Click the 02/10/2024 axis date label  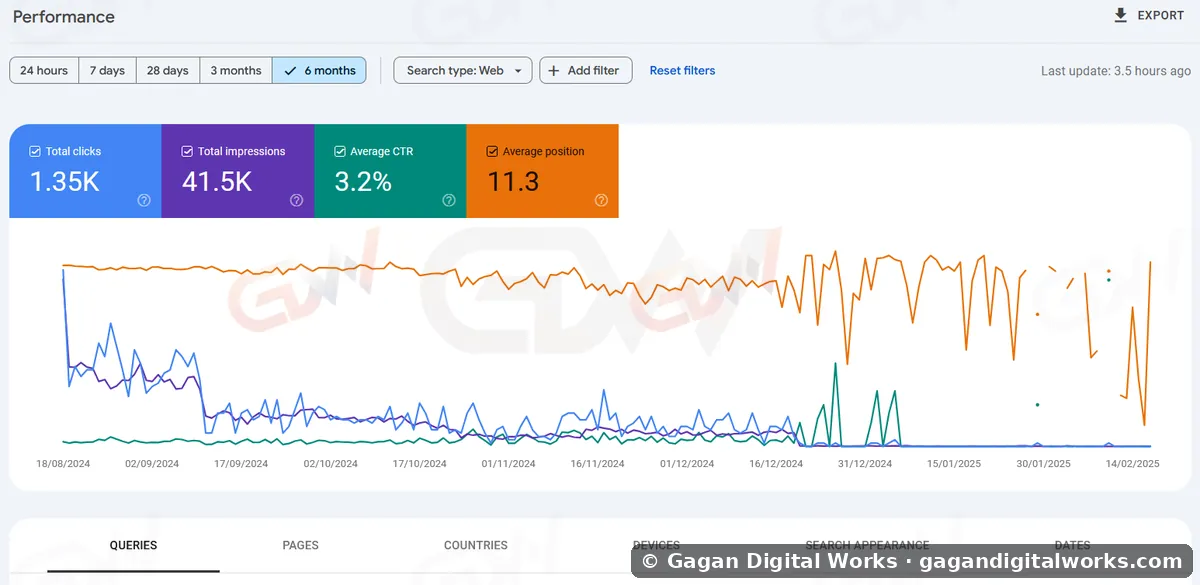pyautogui.click(x=330, y=464)
